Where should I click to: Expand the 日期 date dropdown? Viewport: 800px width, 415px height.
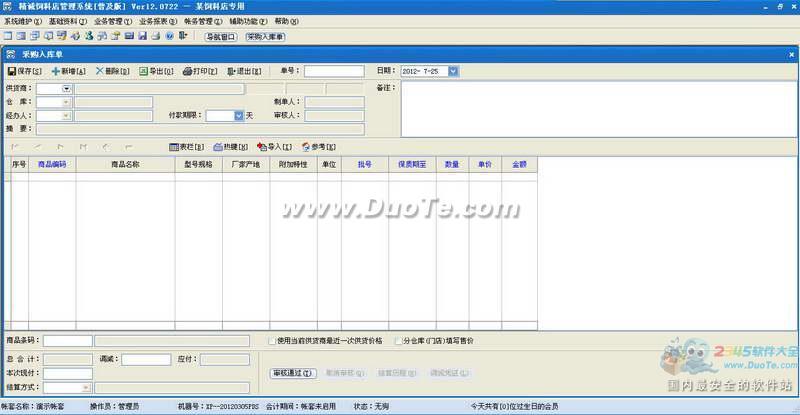coord(454,71)
